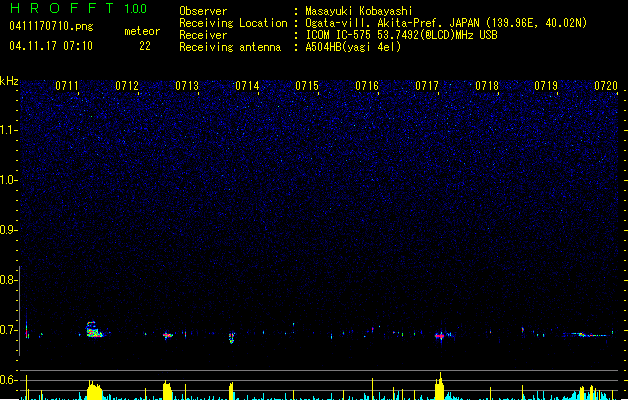Image resolution: width=629 pixels, height=400 pixels.
Task: Click the 0716 time marker
Action: (367, 86)
